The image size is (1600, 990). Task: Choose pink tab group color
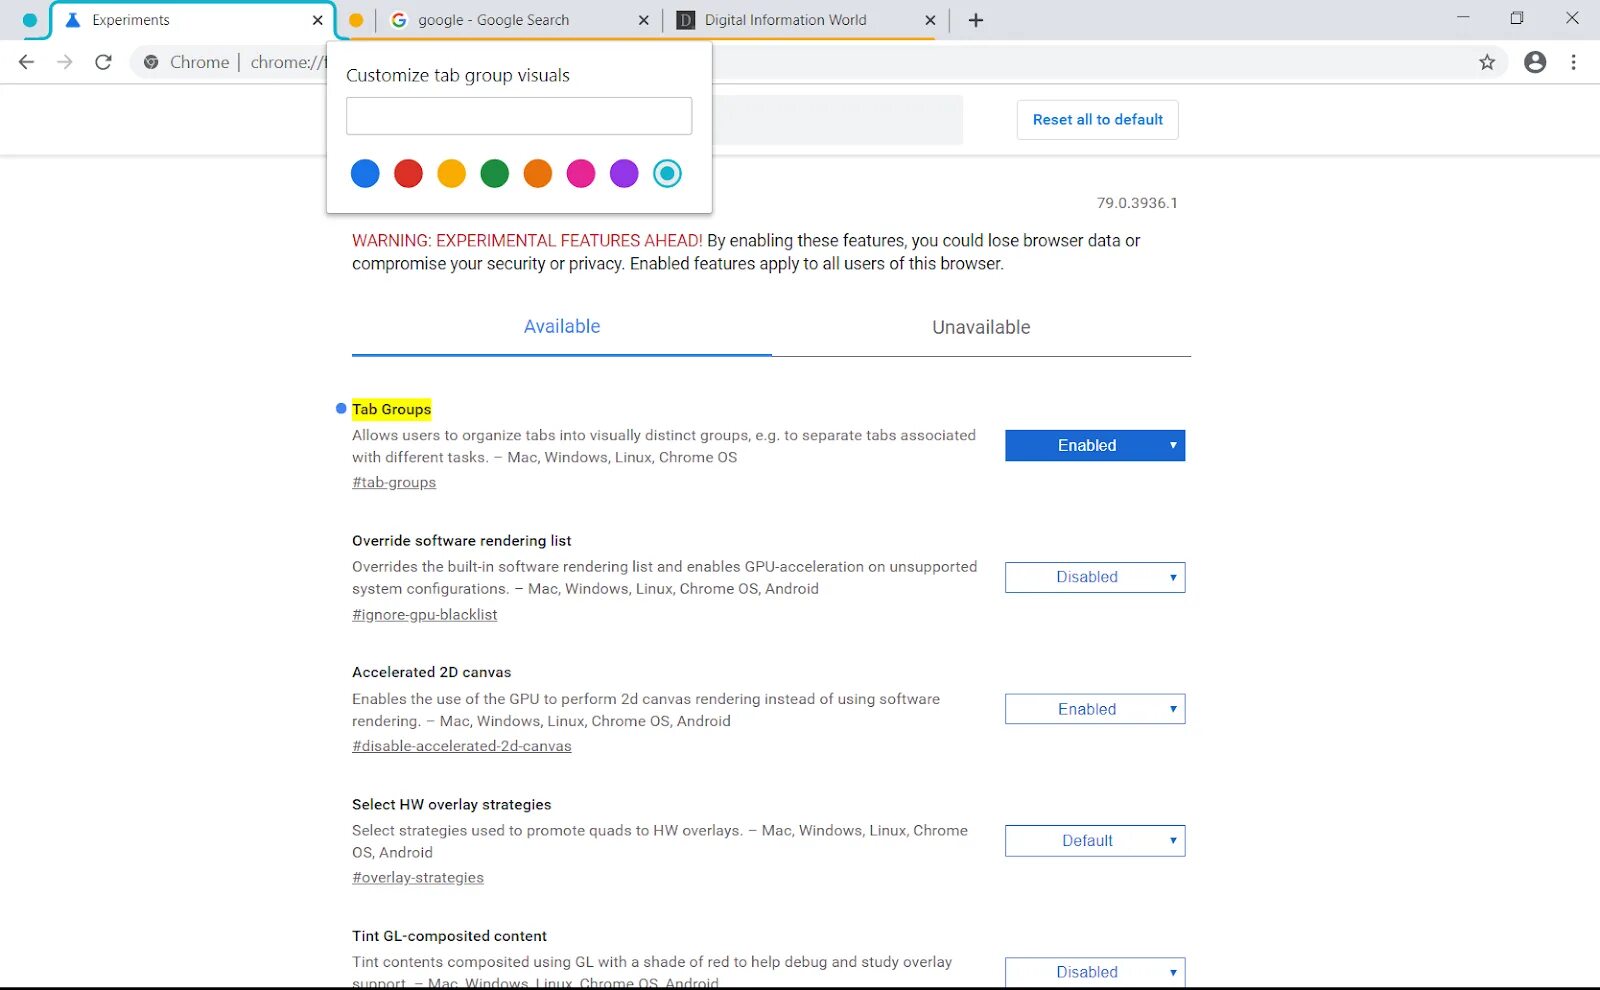pyautogui.click(x=581, y=174)
